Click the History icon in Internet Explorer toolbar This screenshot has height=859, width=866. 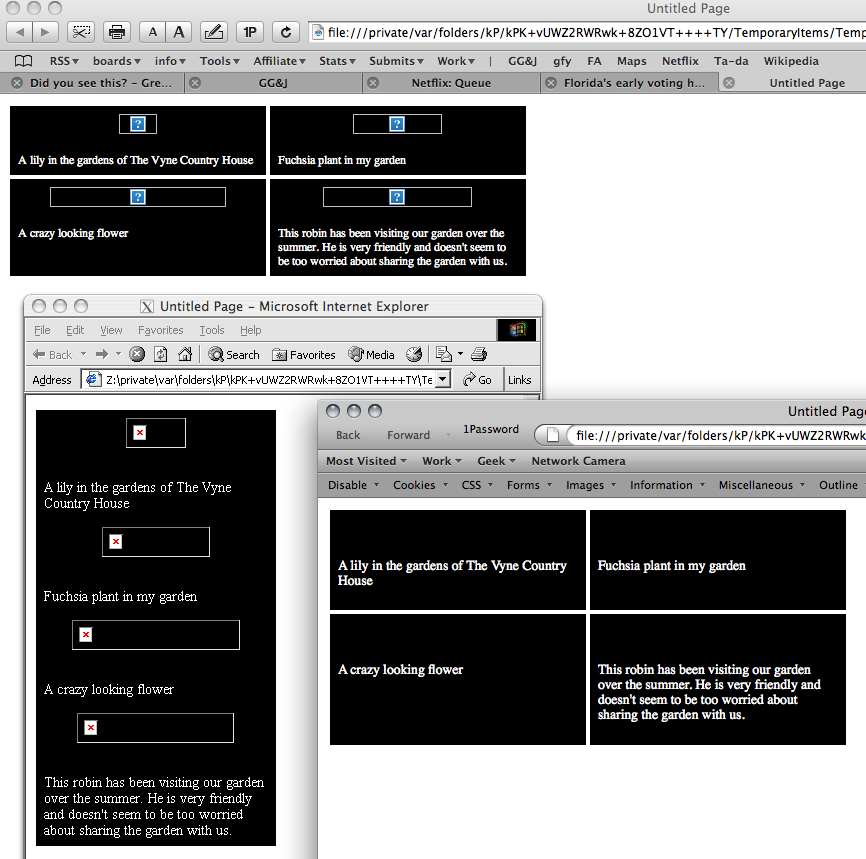click(414, 354)
